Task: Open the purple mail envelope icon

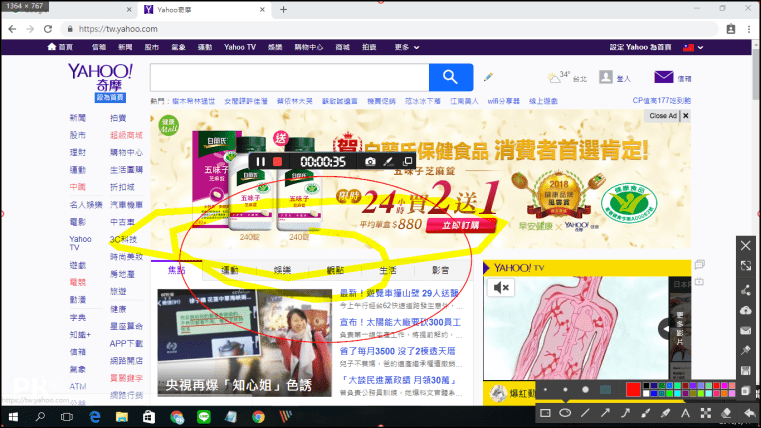Action: 663,77
